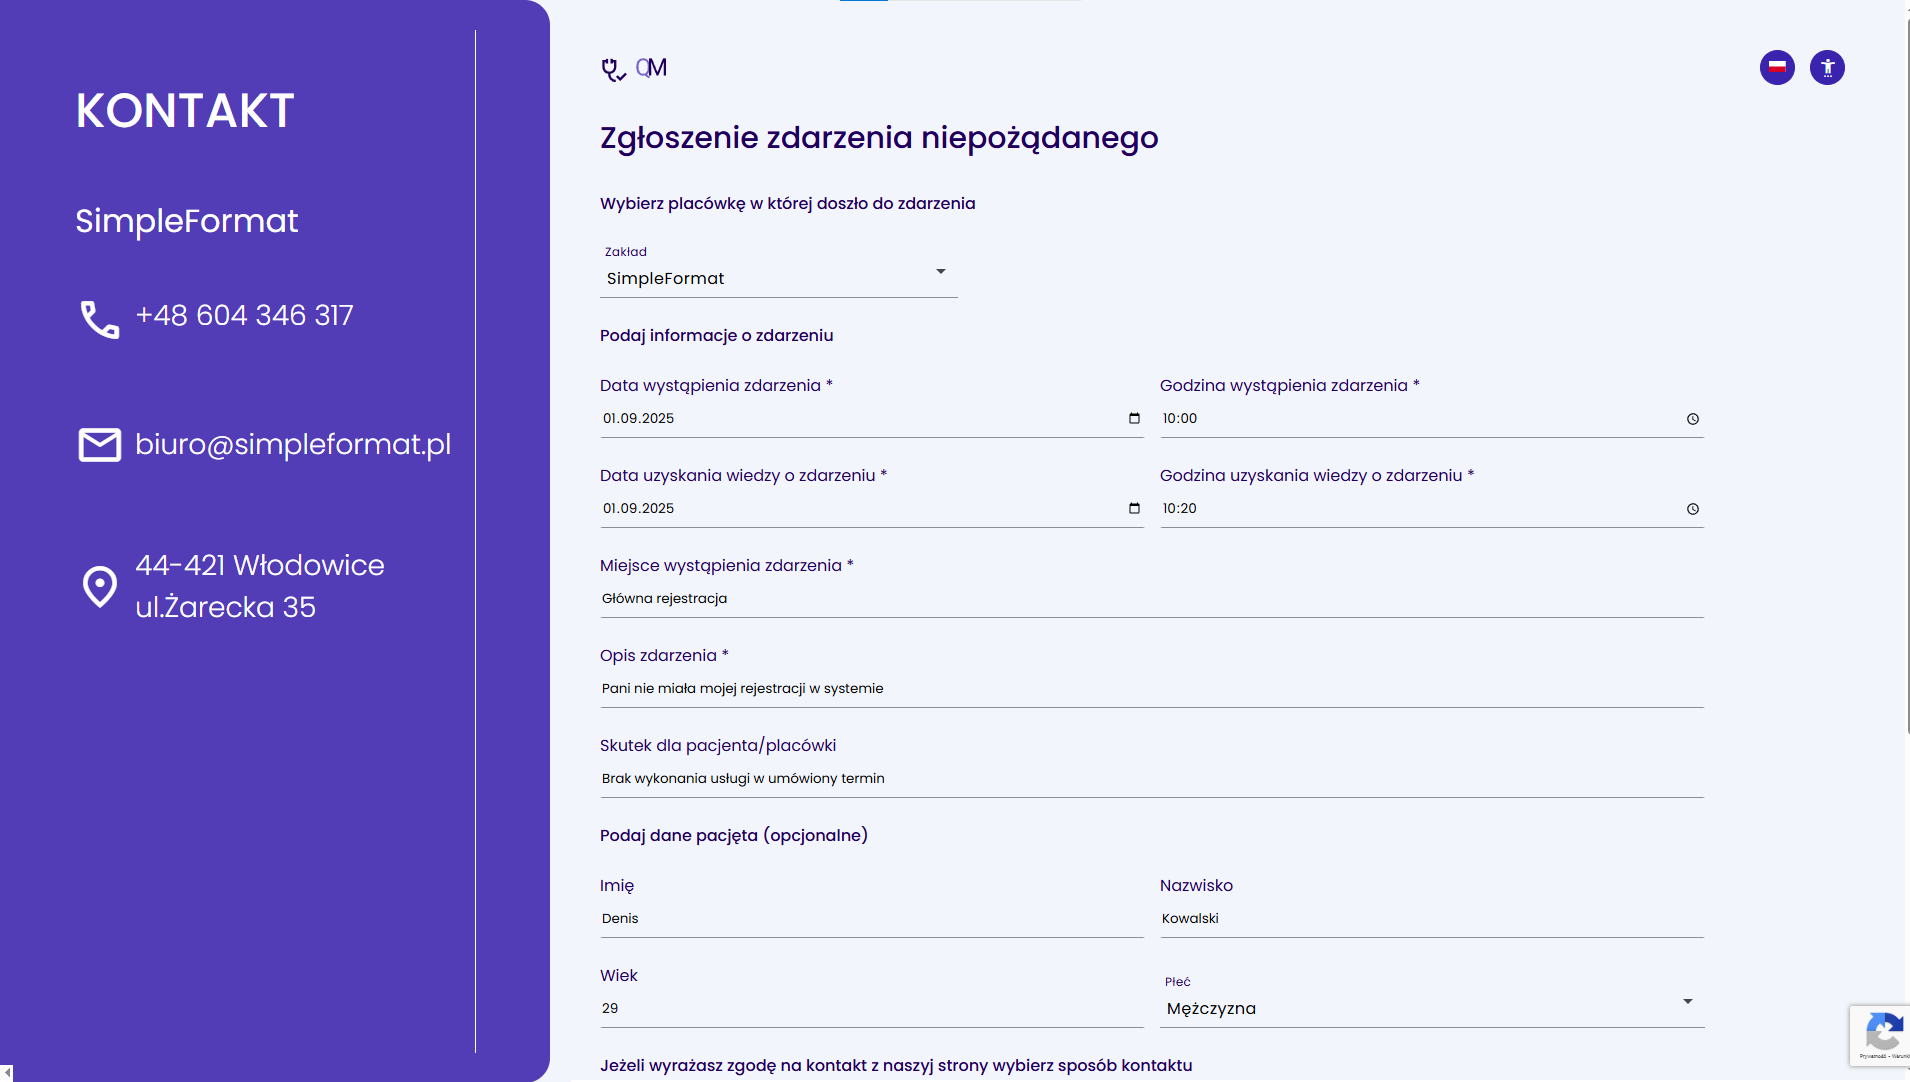Click the KONTAKT heading
Screen dimensions: 1910x1082
[185, 110]
